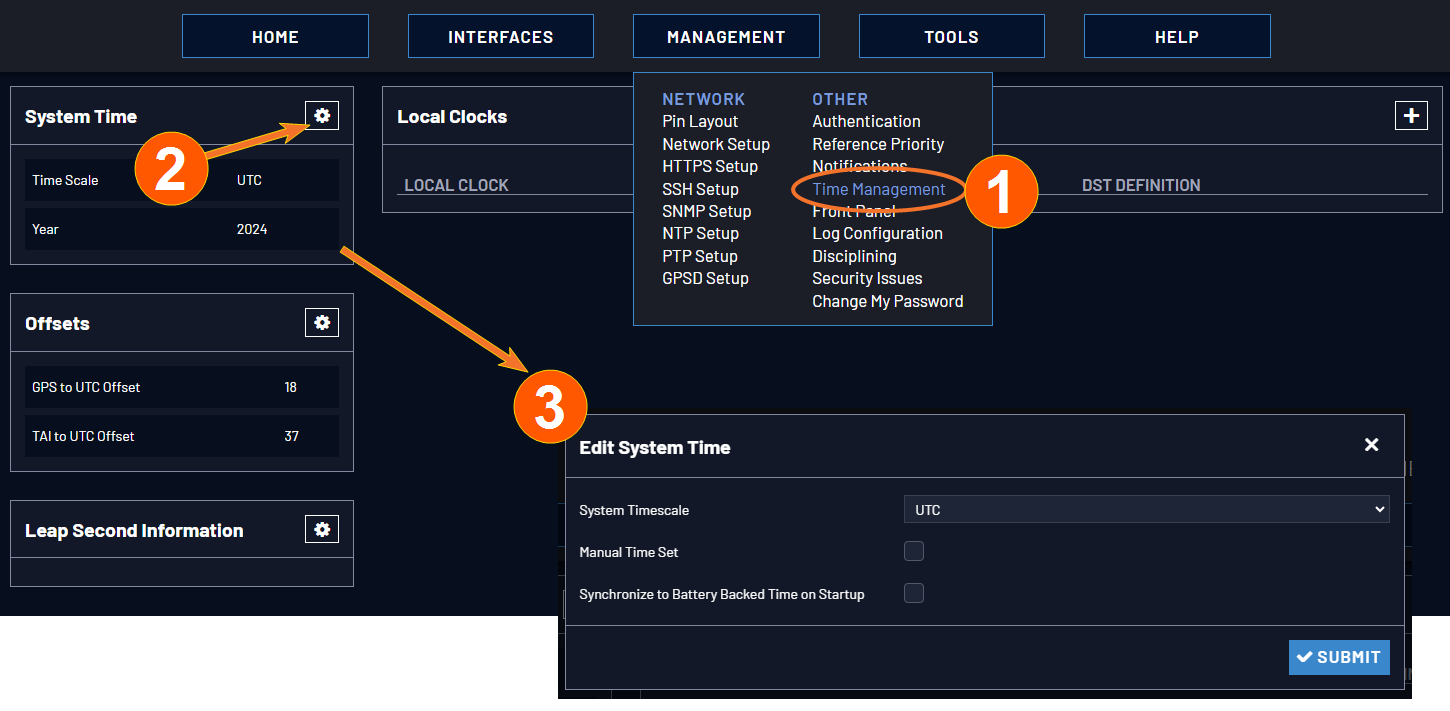Image resolution: width=1450 pixels, height=711 pixels.
Task: Click the LOCAL CLOCK column header
Action: [x=456, y=185]
